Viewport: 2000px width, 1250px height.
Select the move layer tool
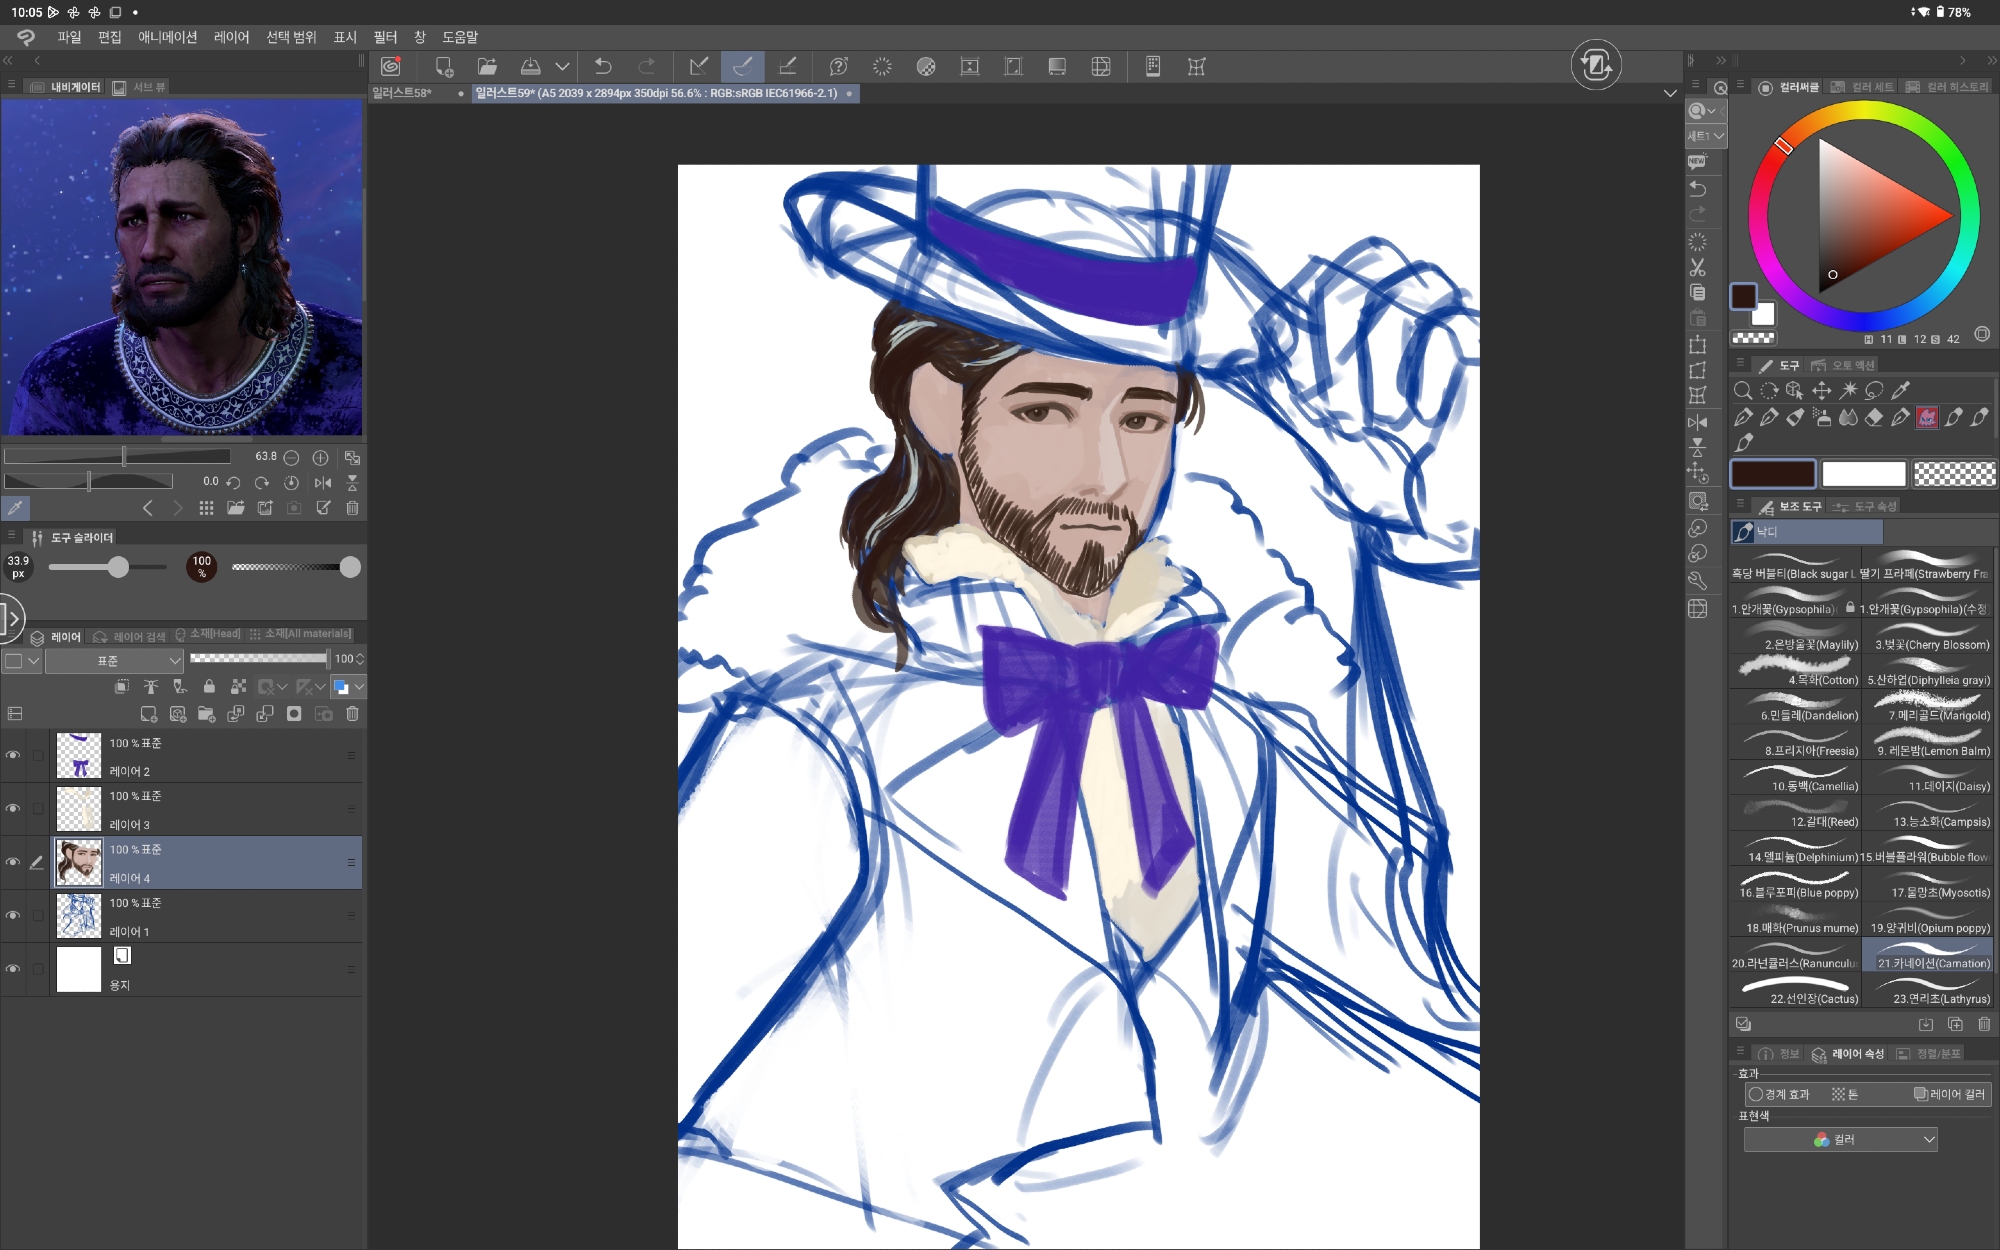(1821, 390)
